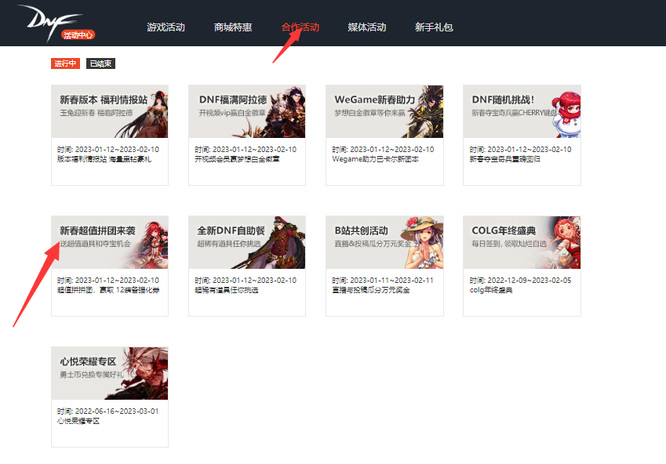Viewport: 666px width, 464px height.
Task: Click 超值拼团拼，赢取12强化券 description link
Action: 106,289
